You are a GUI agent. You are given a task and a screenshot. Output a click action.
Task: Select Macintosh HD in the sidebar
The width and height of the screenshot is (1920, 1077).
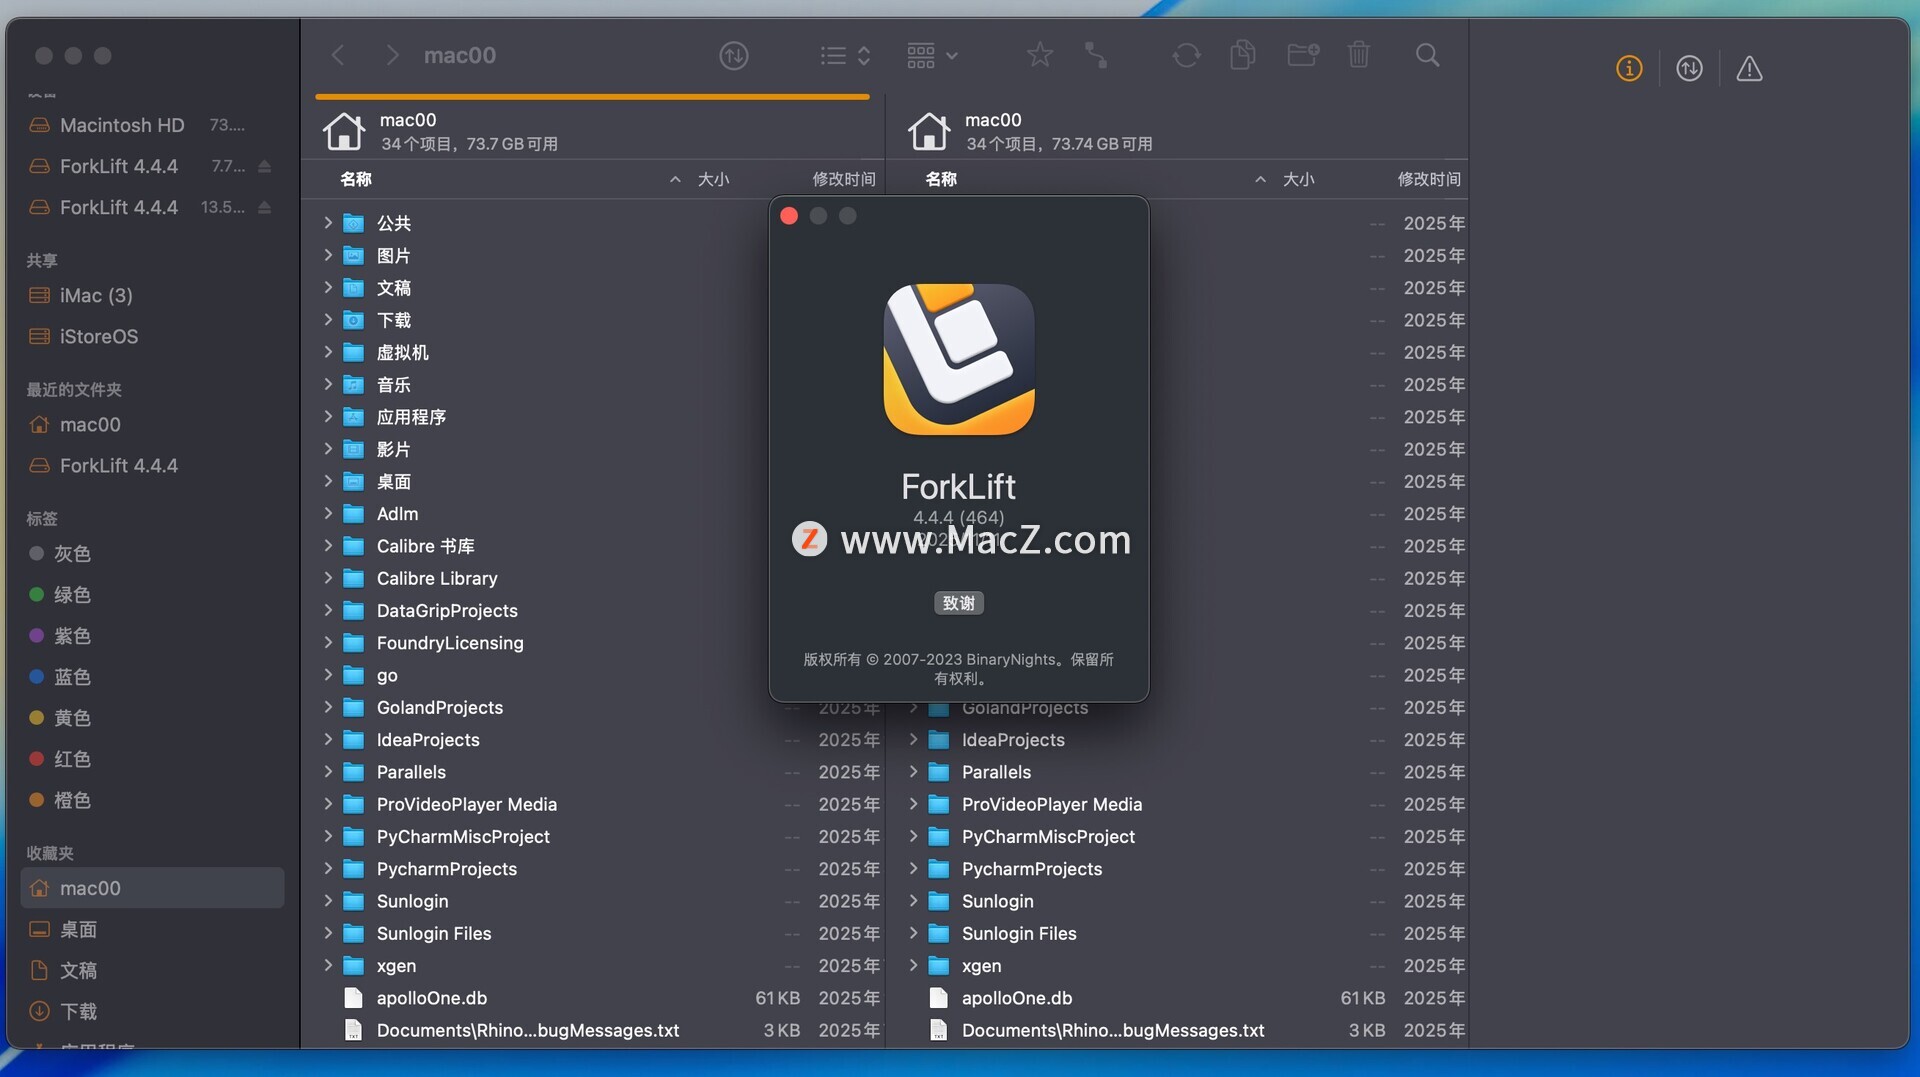pyautogui.click(x=122, y=126)
